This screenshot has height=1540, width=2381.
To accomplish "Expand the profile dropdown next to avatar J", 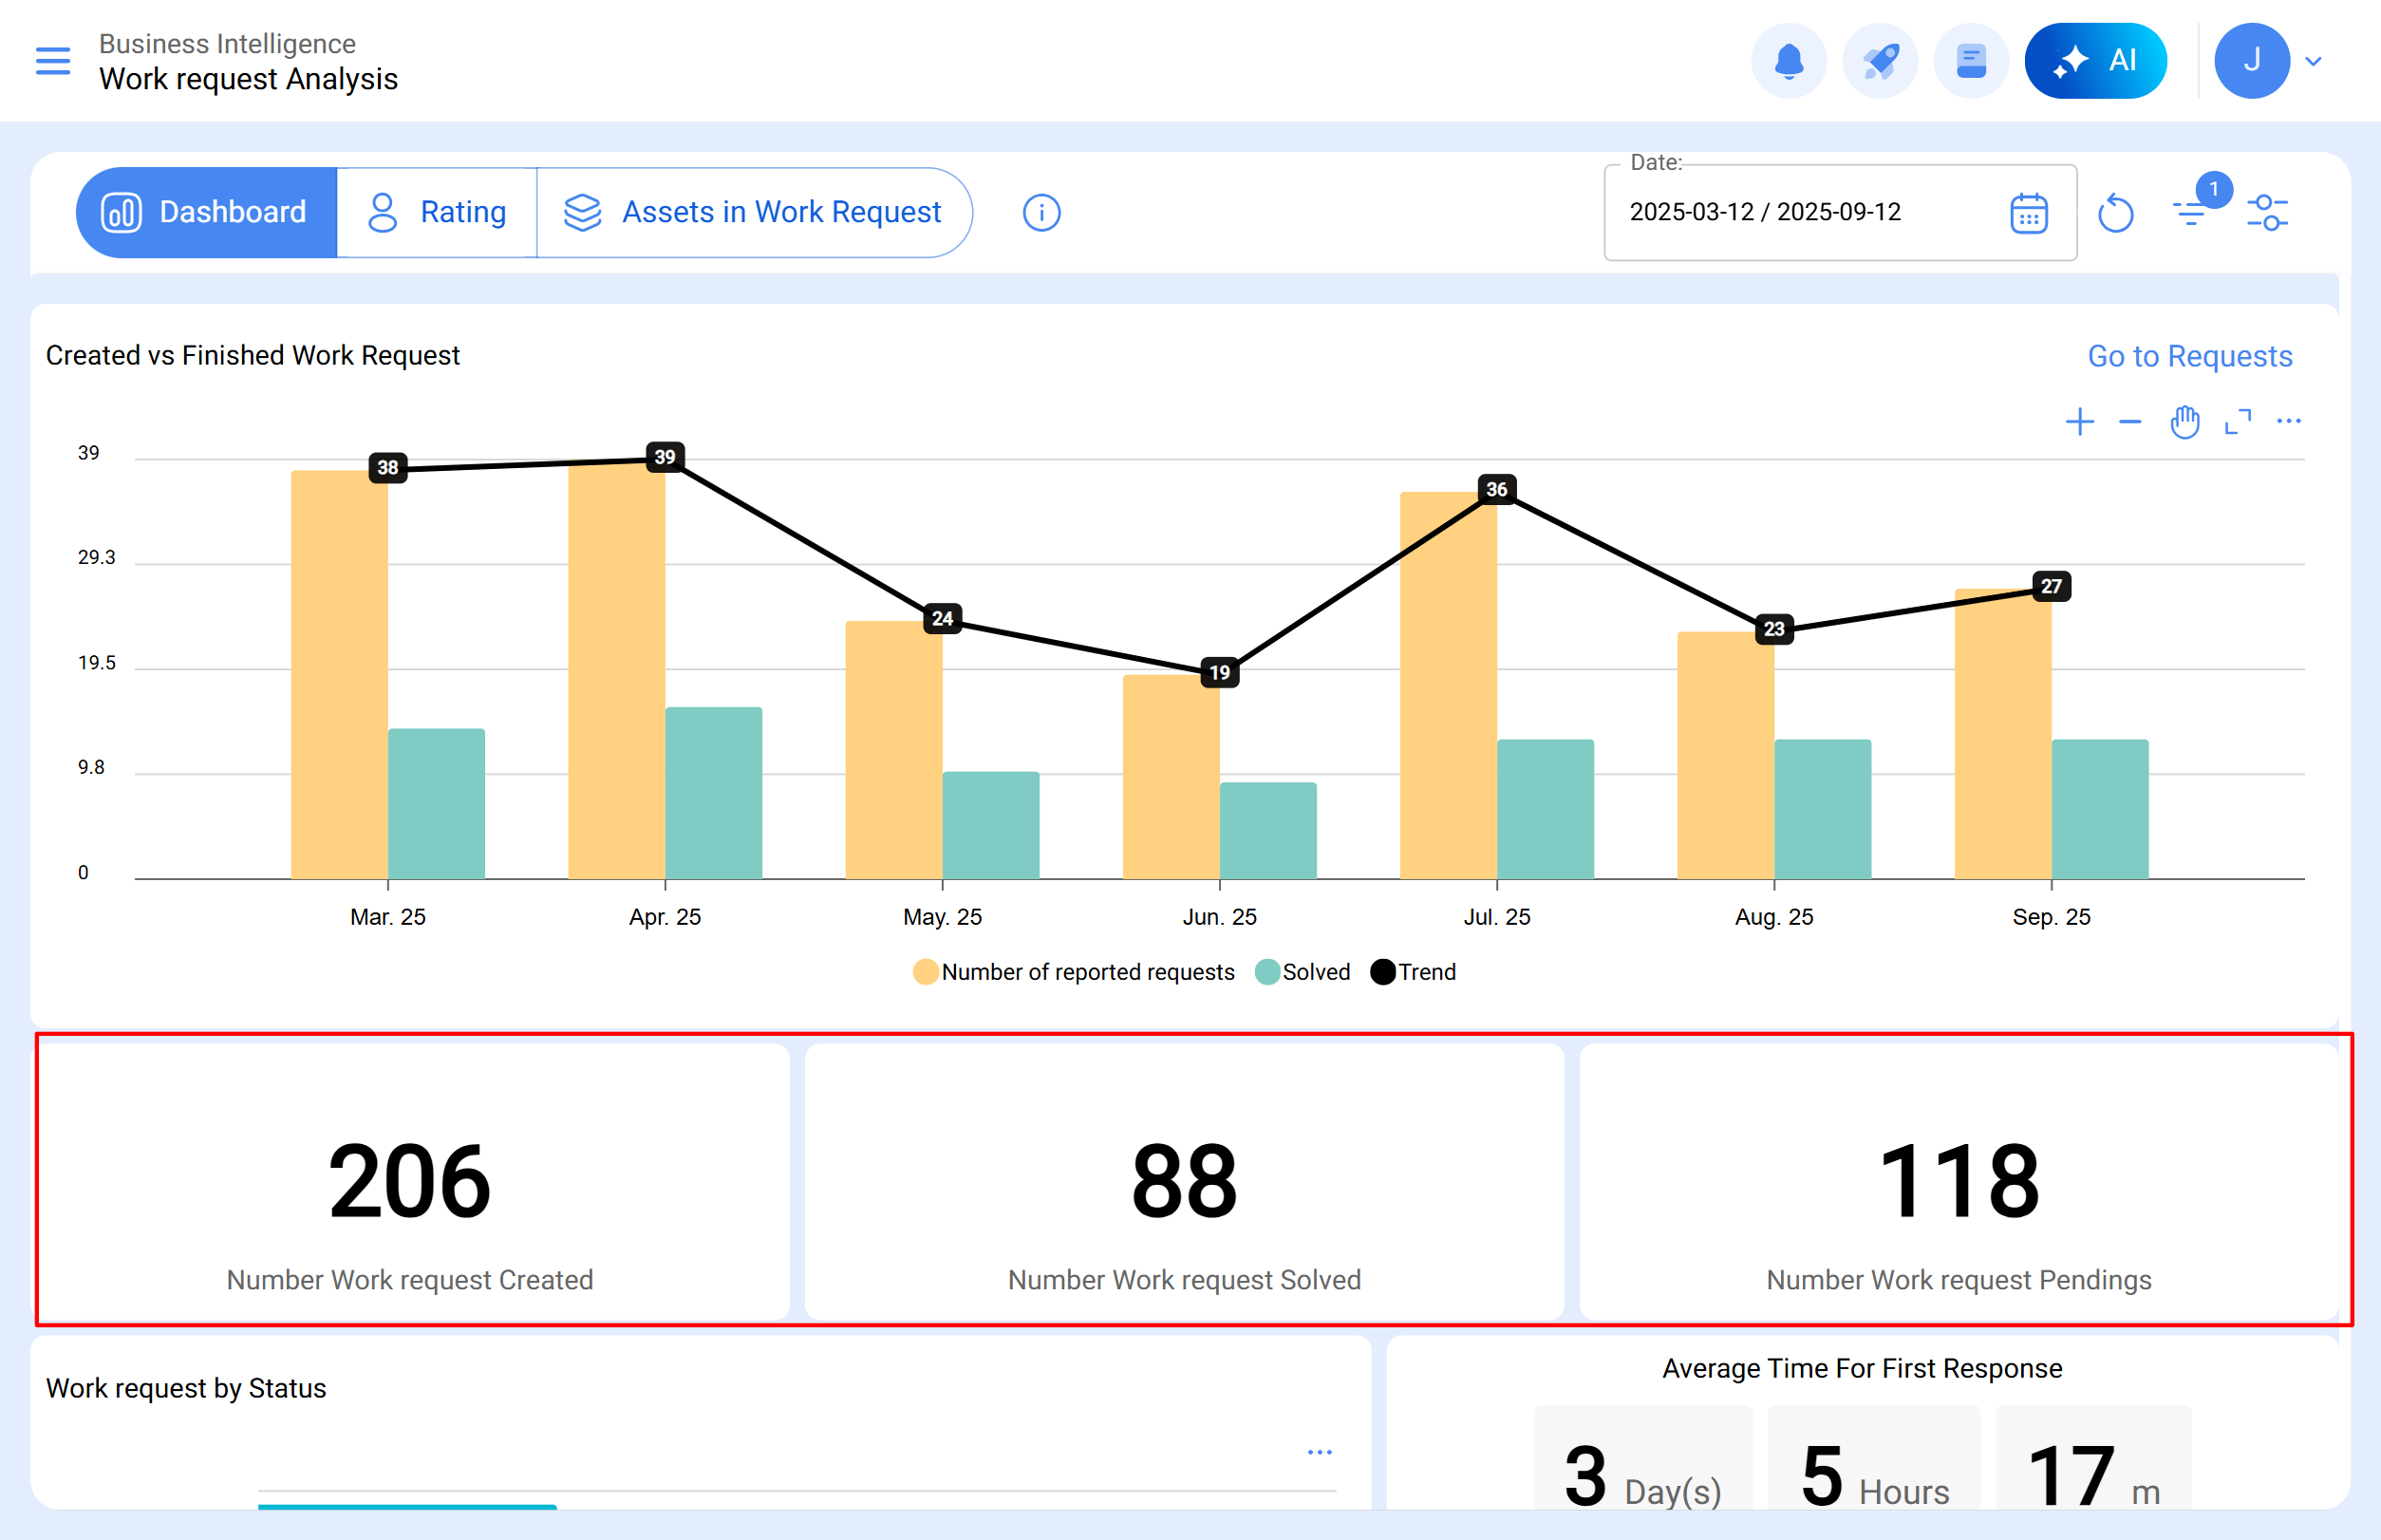I will (2314, 60).
